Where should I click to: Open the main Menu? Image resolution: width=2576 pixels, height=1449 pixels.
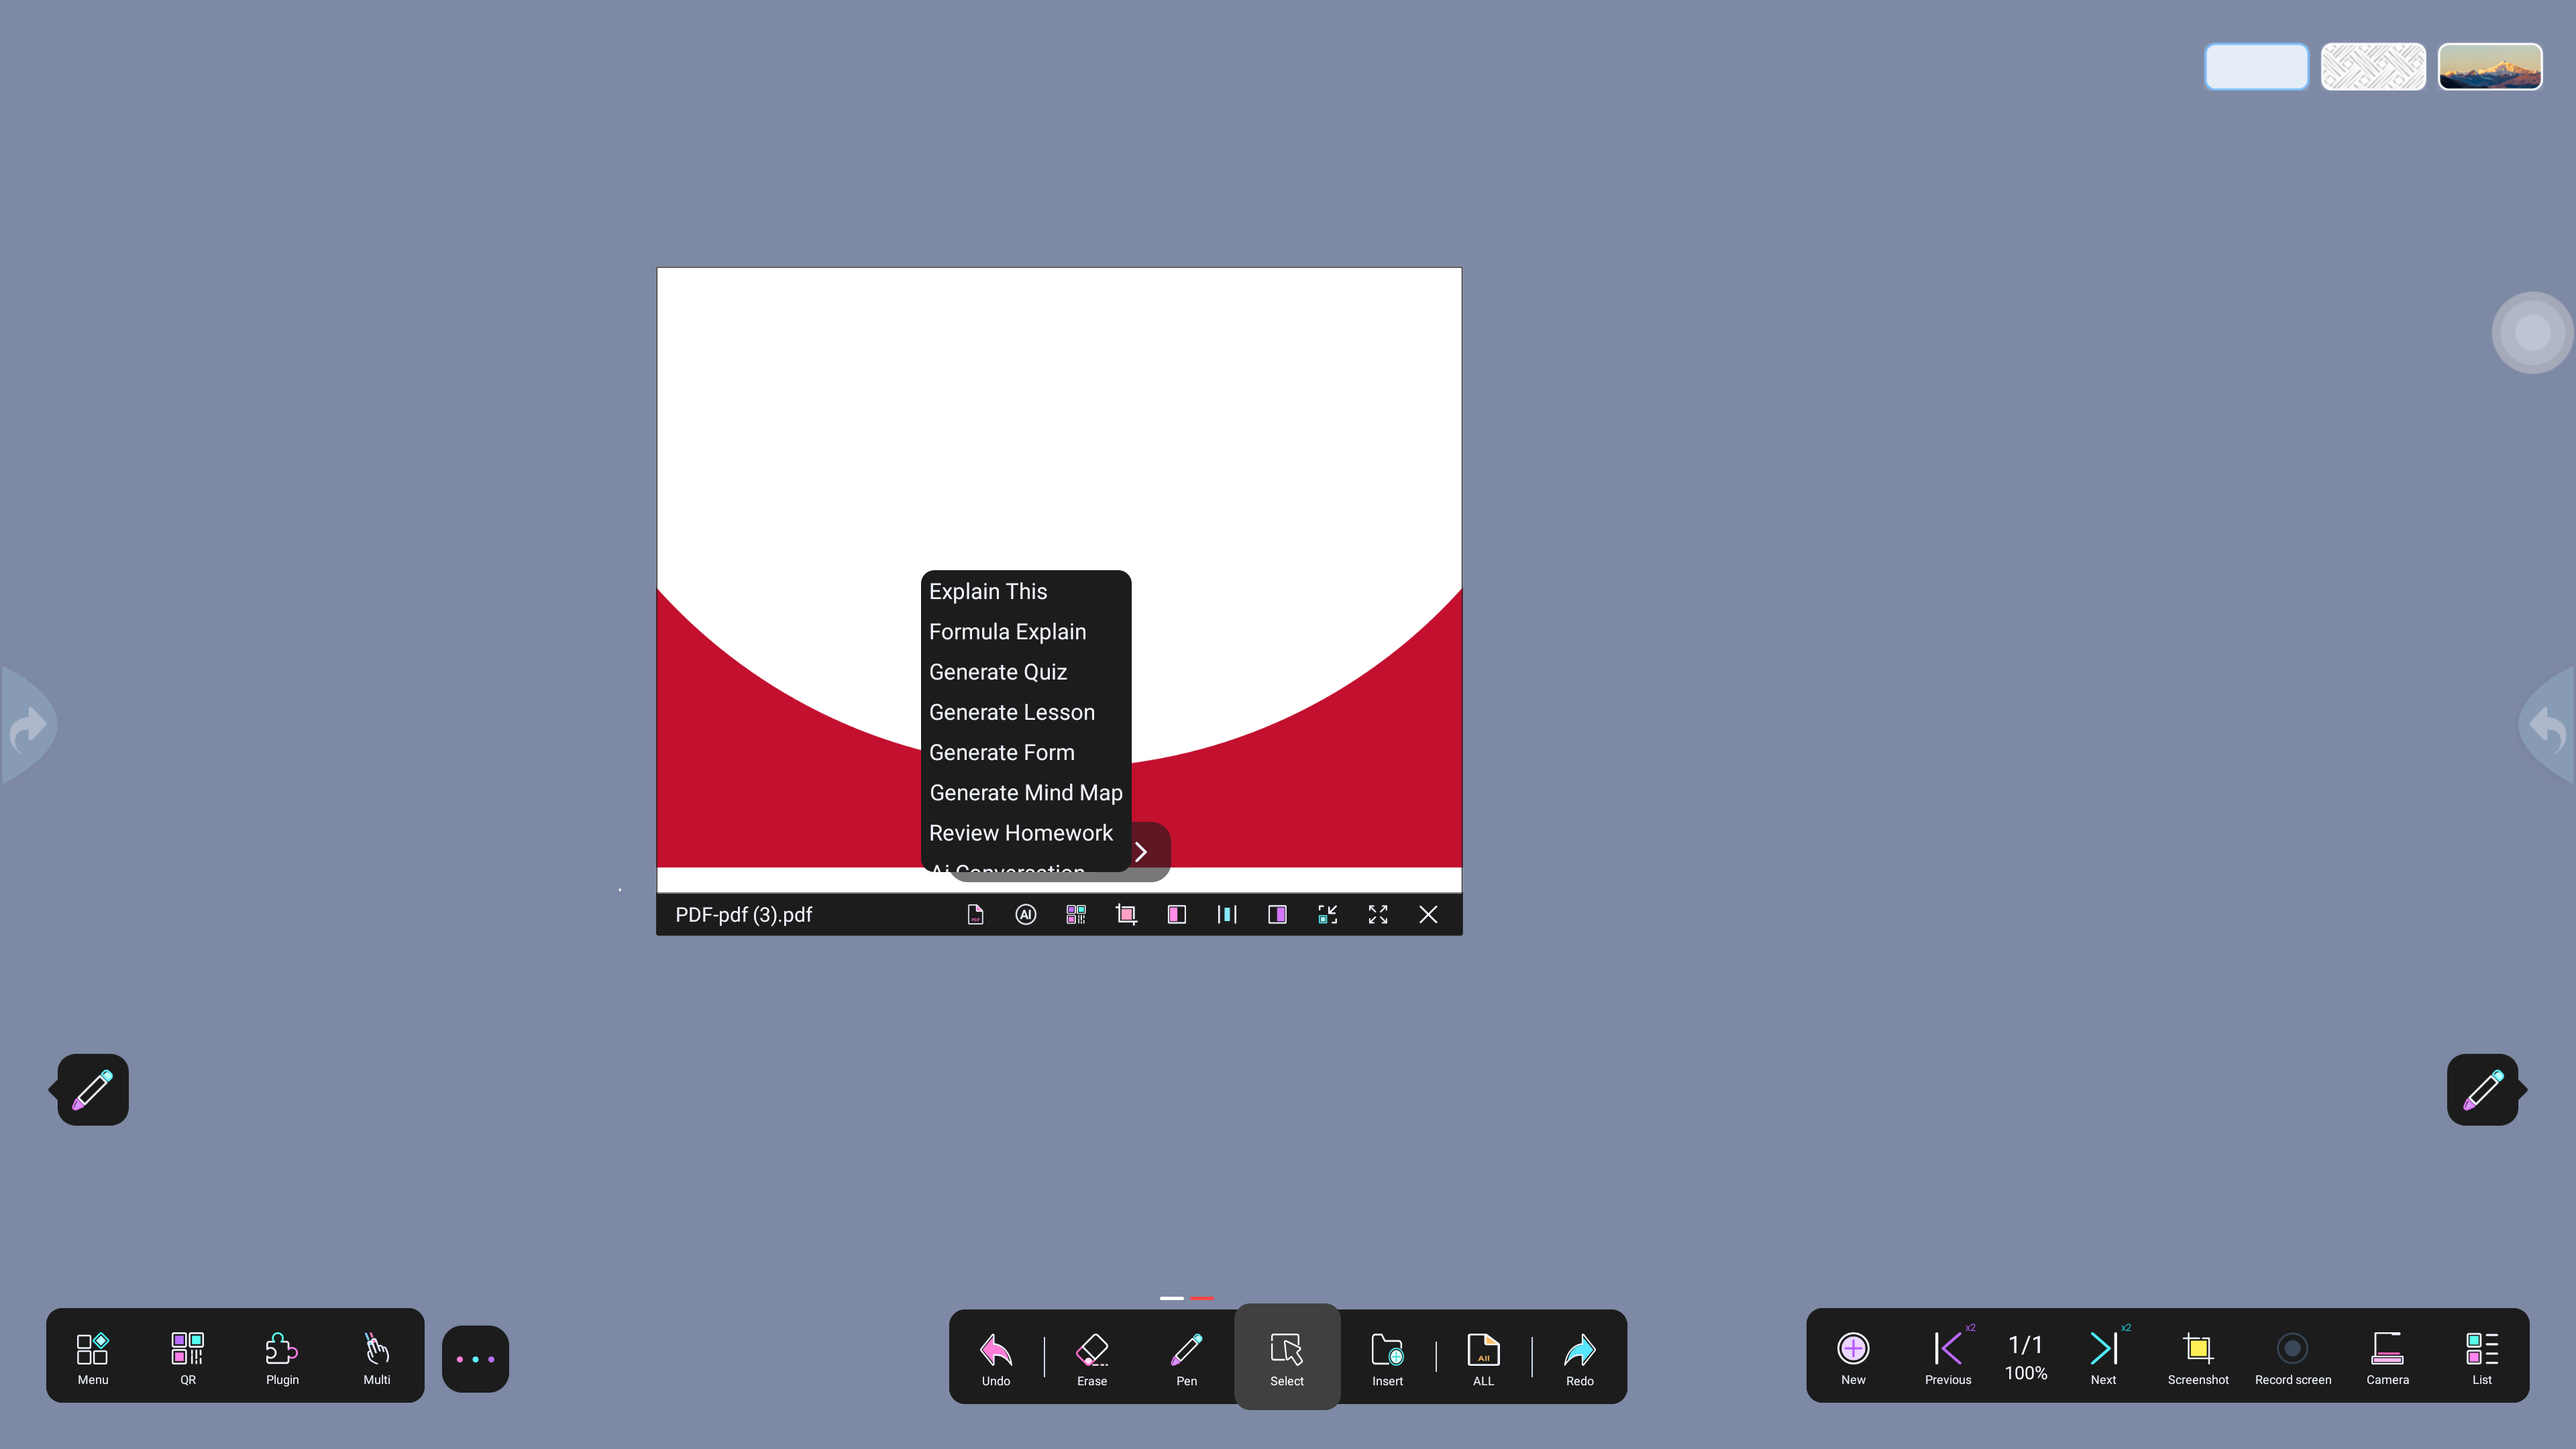(x=93, y=1357)
